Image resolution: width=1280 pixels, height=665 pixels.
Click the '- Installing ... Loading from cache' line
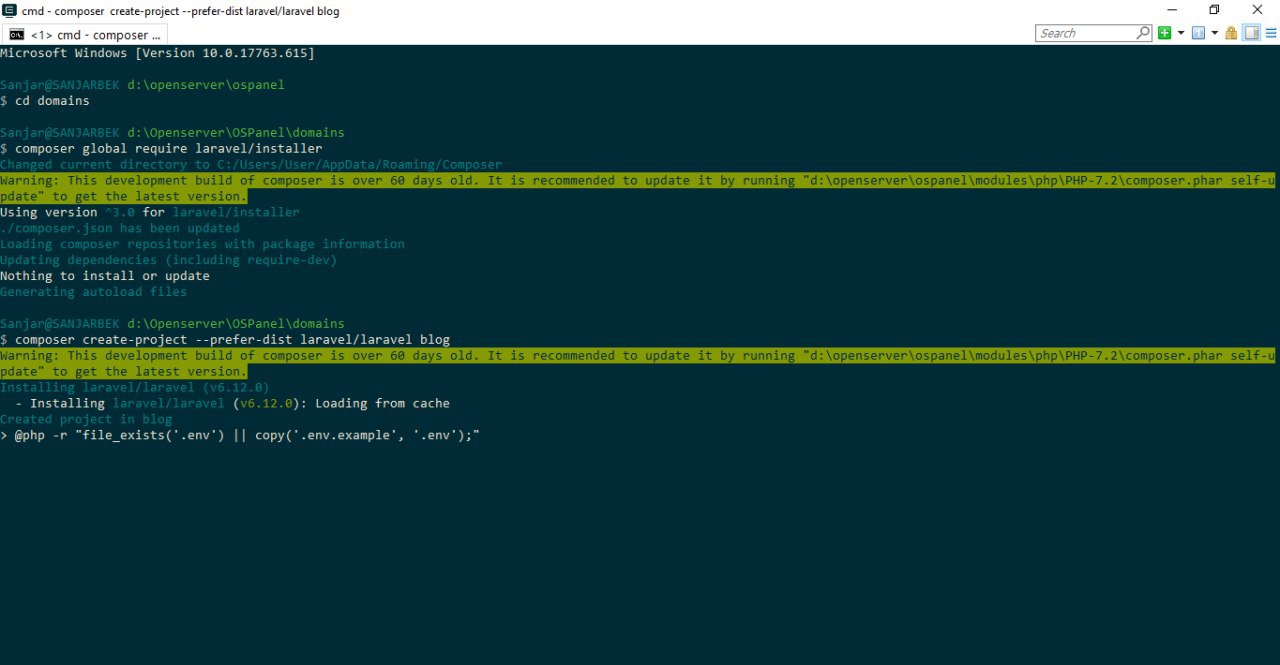232,403
